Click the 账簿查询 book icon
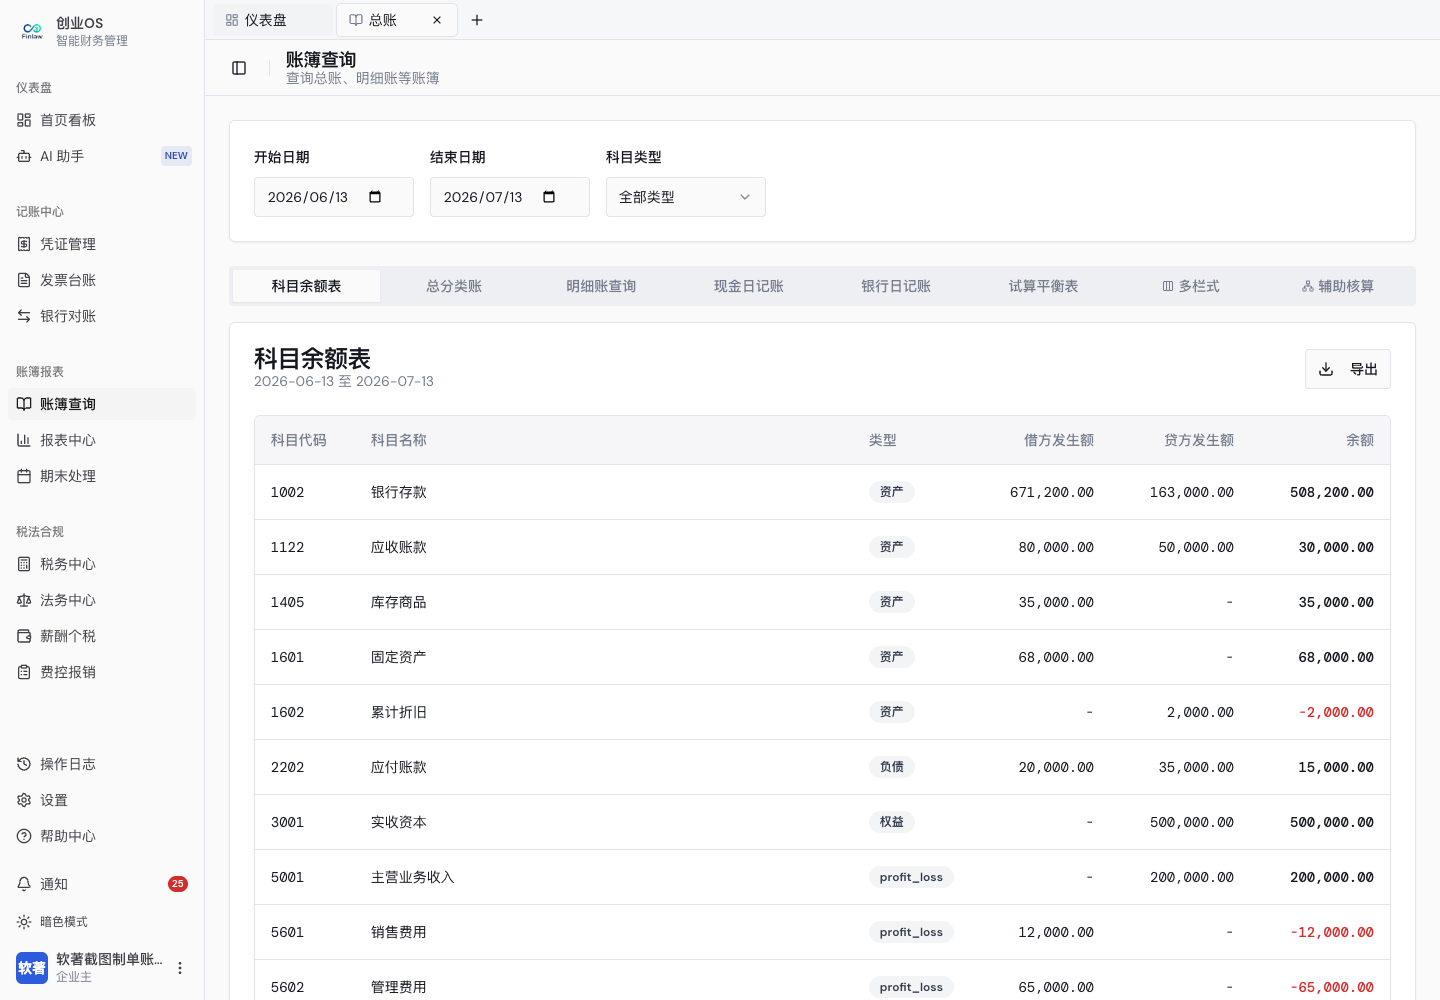Image resolution: width=1440 pixels, height=1000 pixels. click(x=24, y=404)
